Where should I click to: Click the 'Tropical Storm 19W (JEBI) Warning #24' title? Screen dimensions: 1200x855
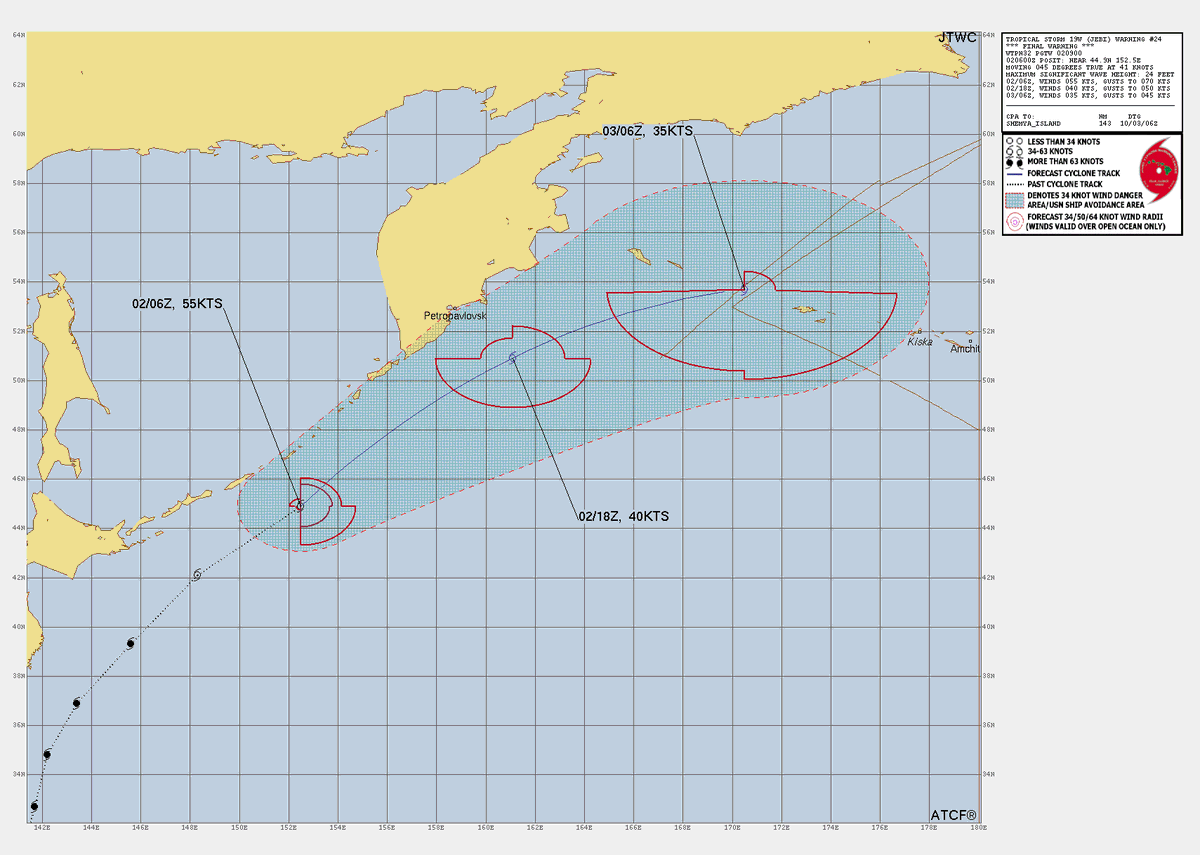(x=1084, y=40)
